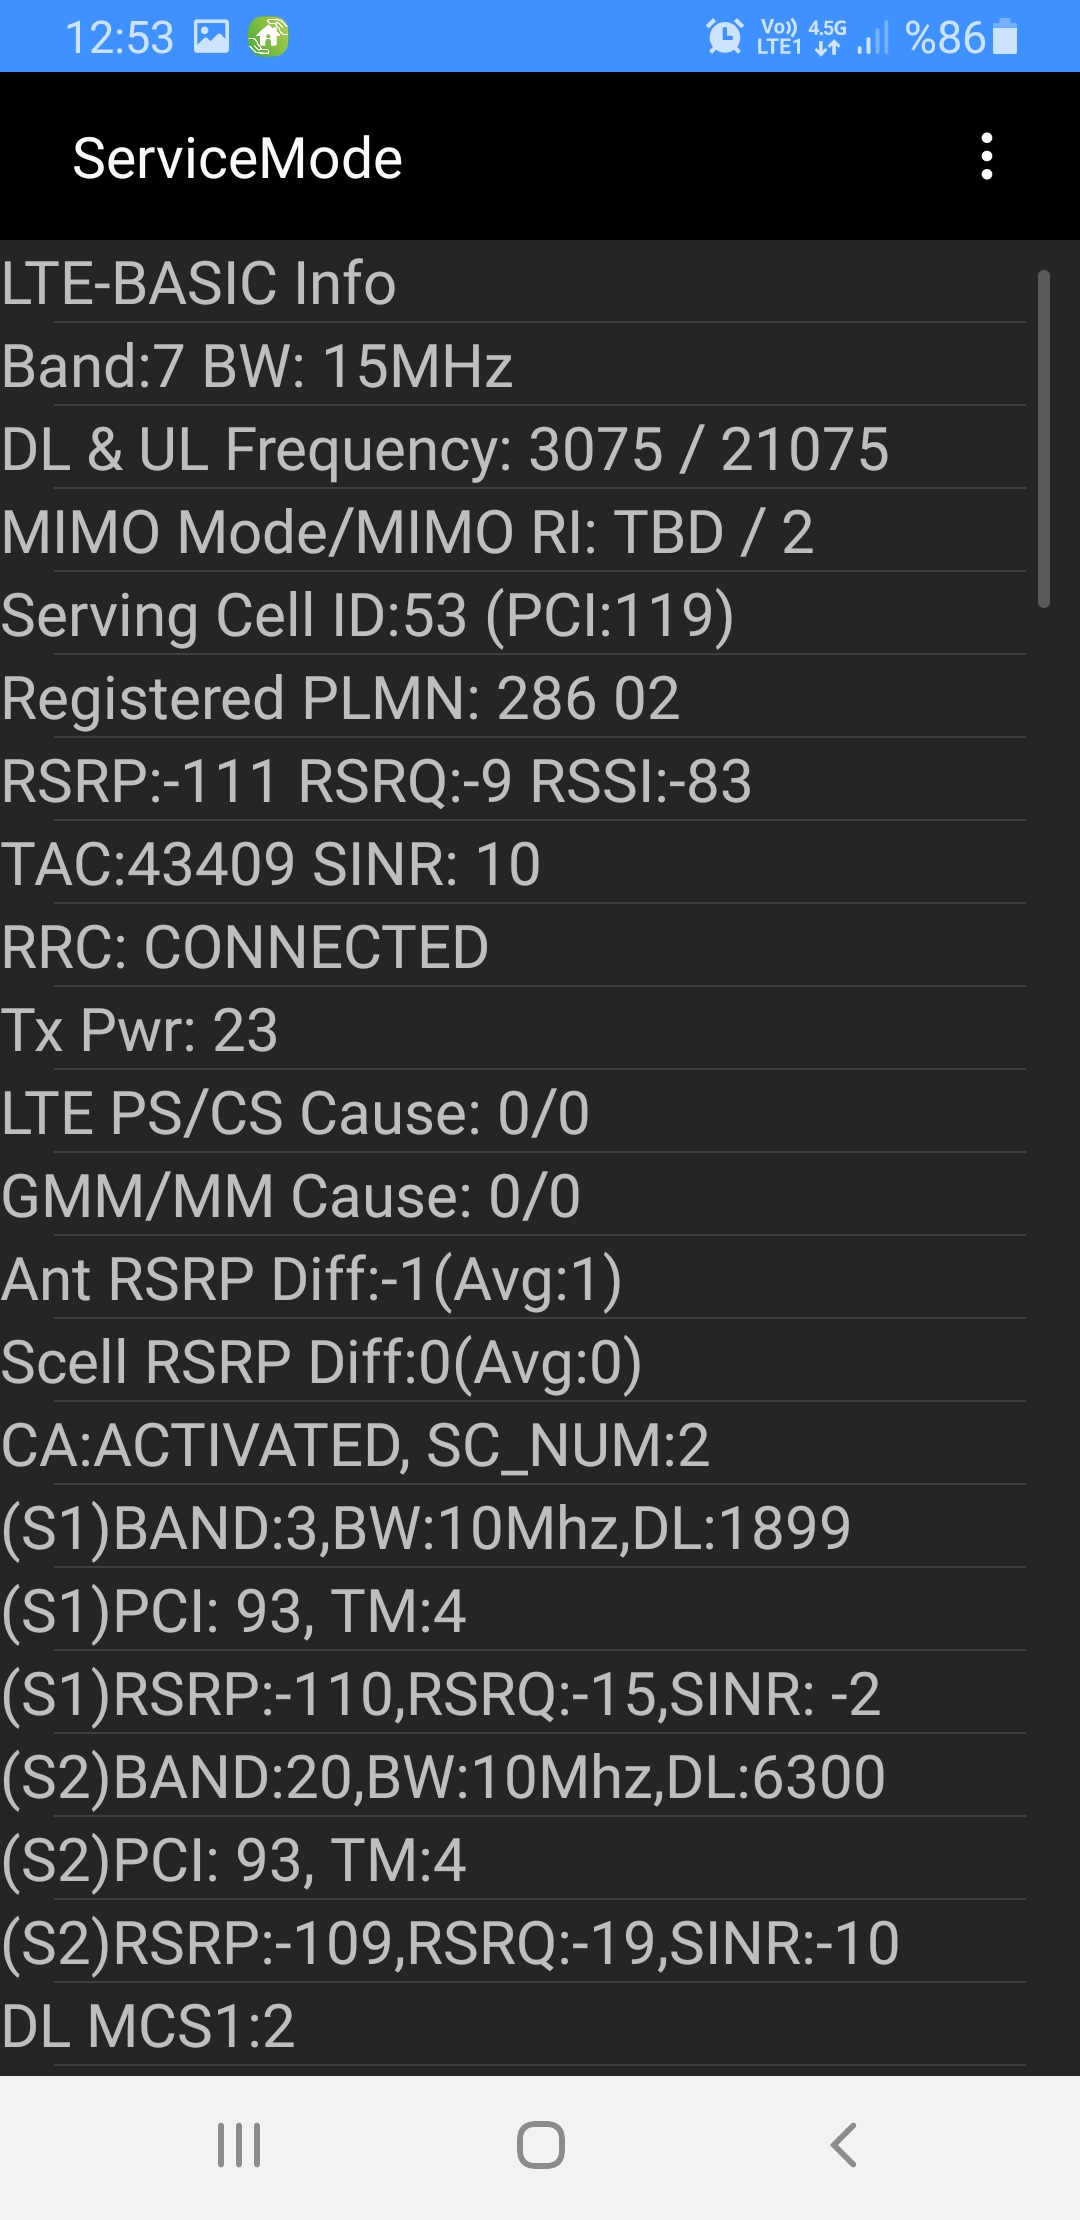Select the CA:ACTIVATED, SC_NUM:2 row
The image size is (1080, 2220).
point(513,1444)
